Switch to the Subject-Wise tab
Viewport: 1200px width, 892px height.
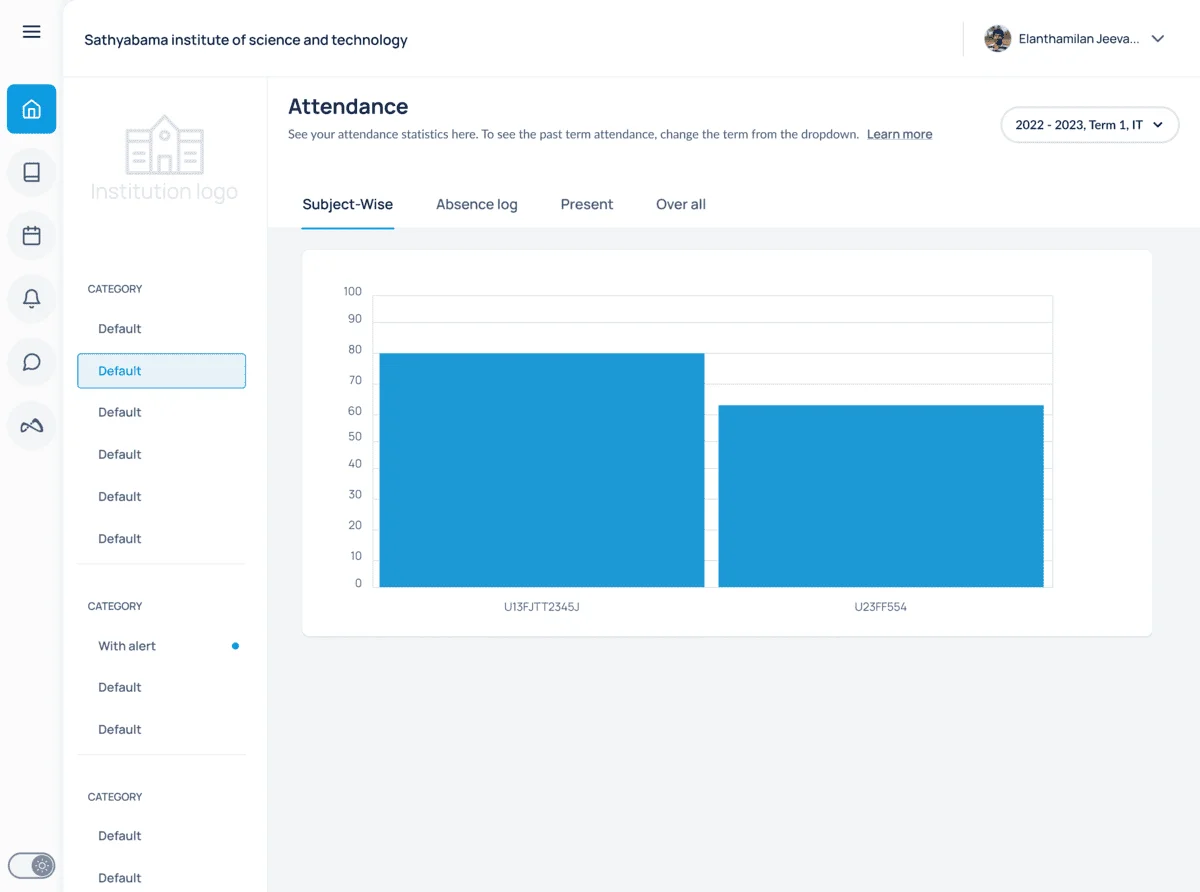(347, 204)
